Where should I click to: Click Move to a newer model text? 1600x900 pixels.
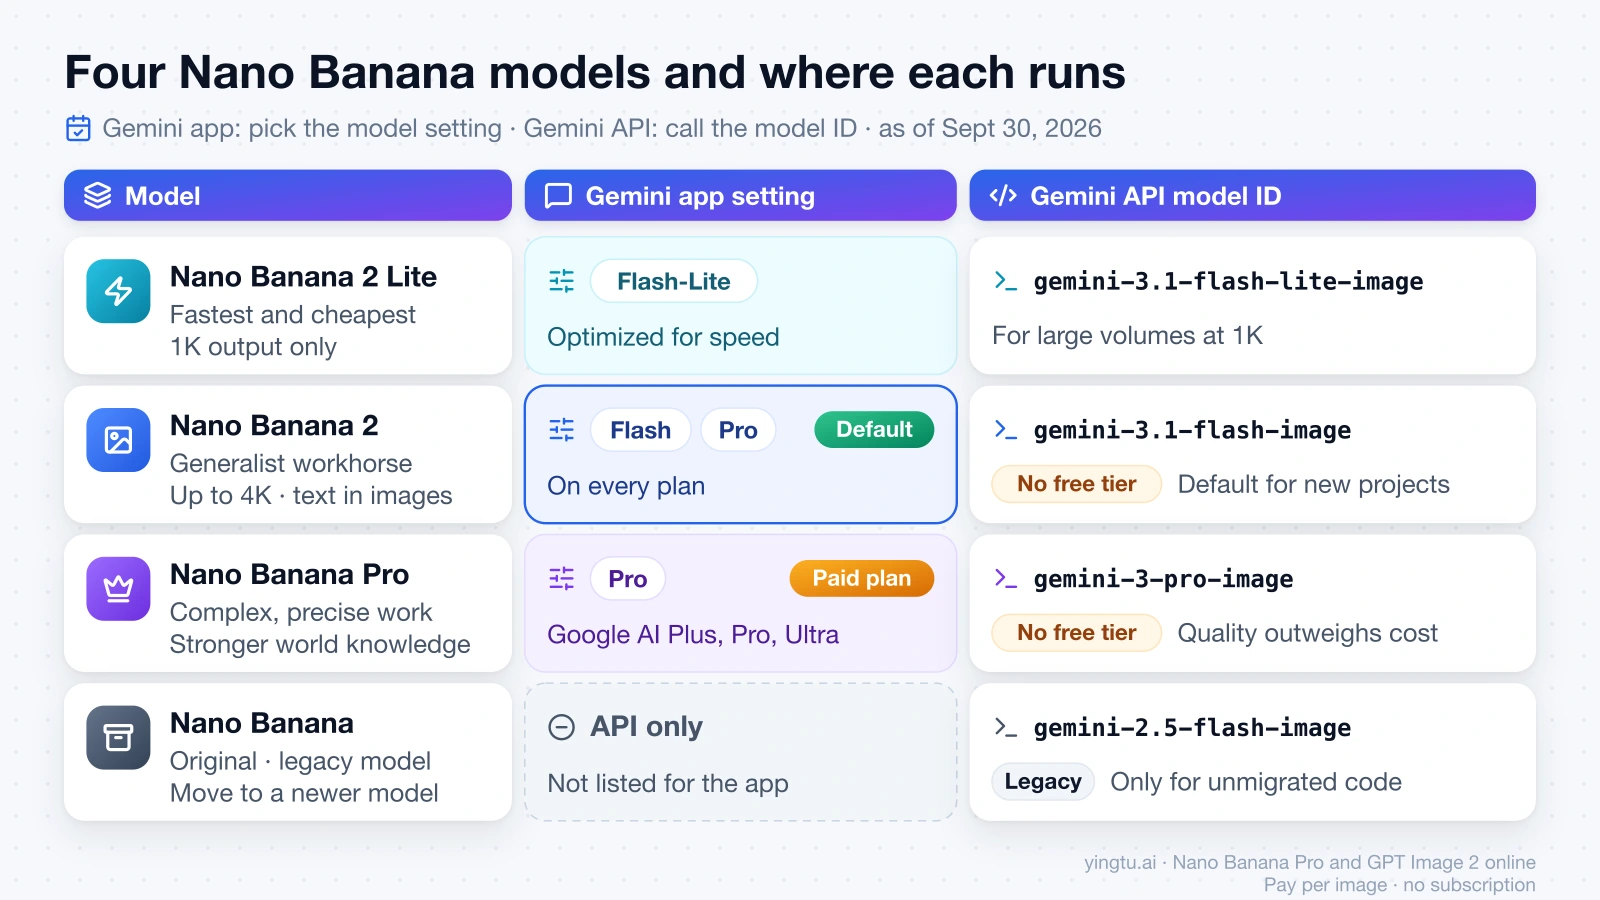304,793
